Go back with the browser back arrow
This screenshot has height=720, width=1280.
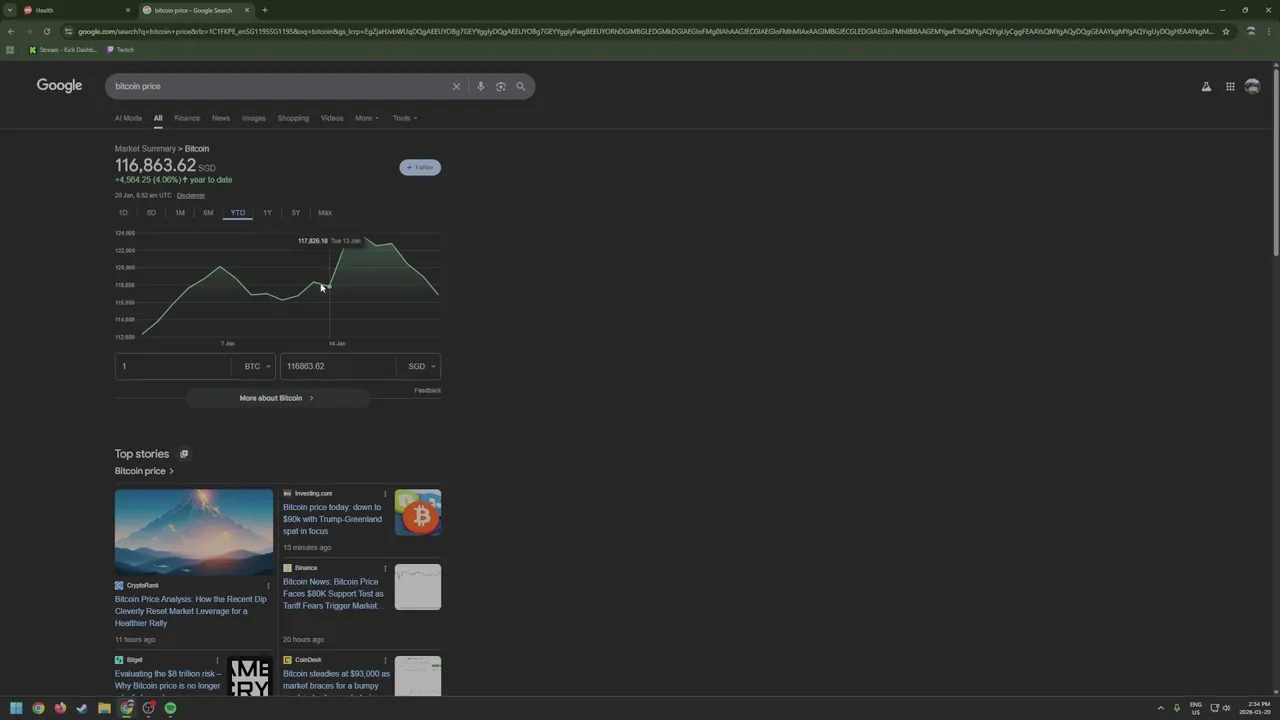[x=11, y=31]
